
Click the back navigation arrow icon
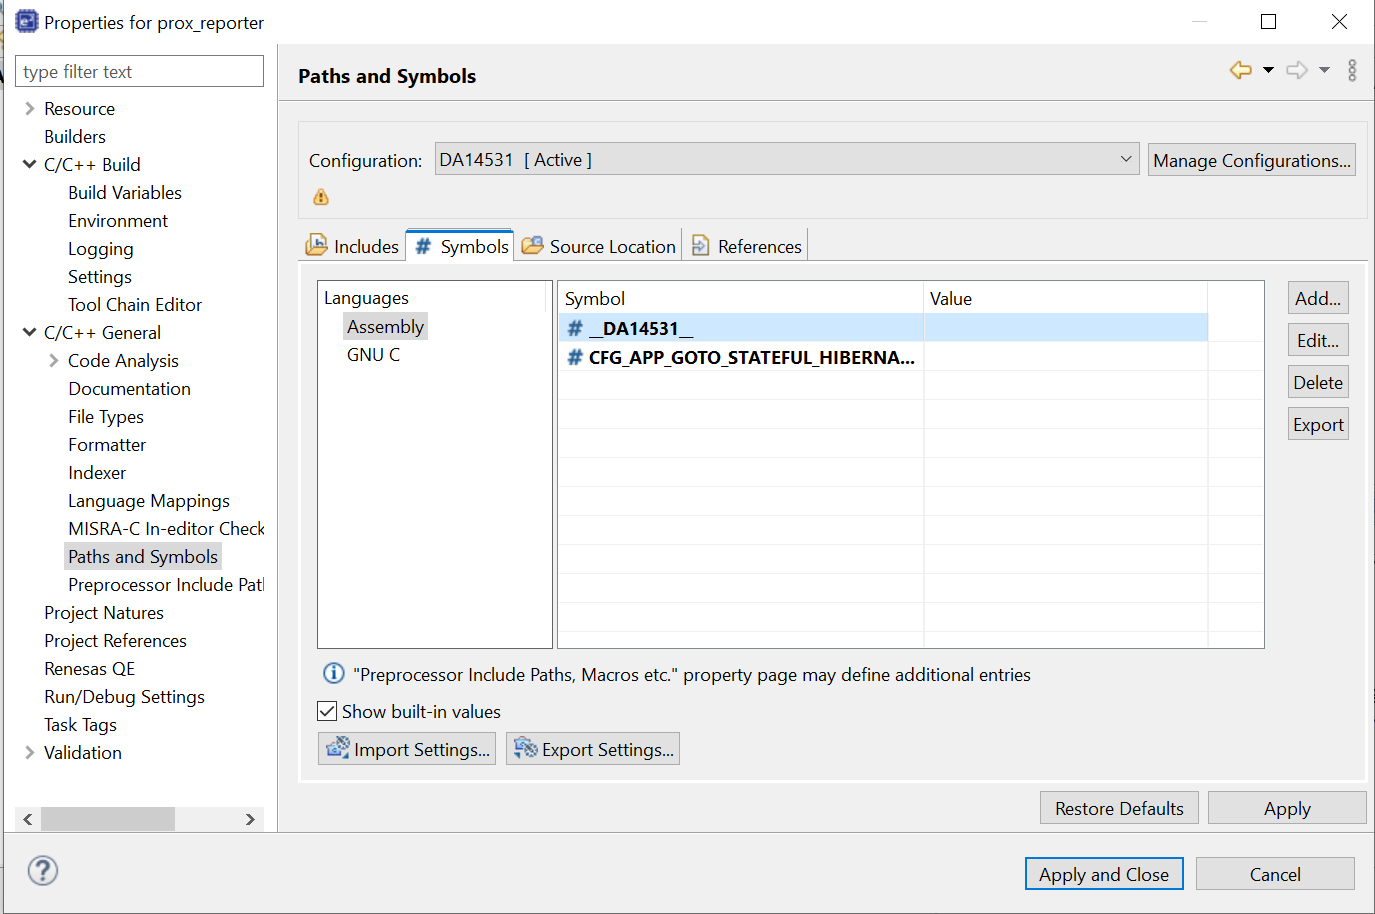1240,70
